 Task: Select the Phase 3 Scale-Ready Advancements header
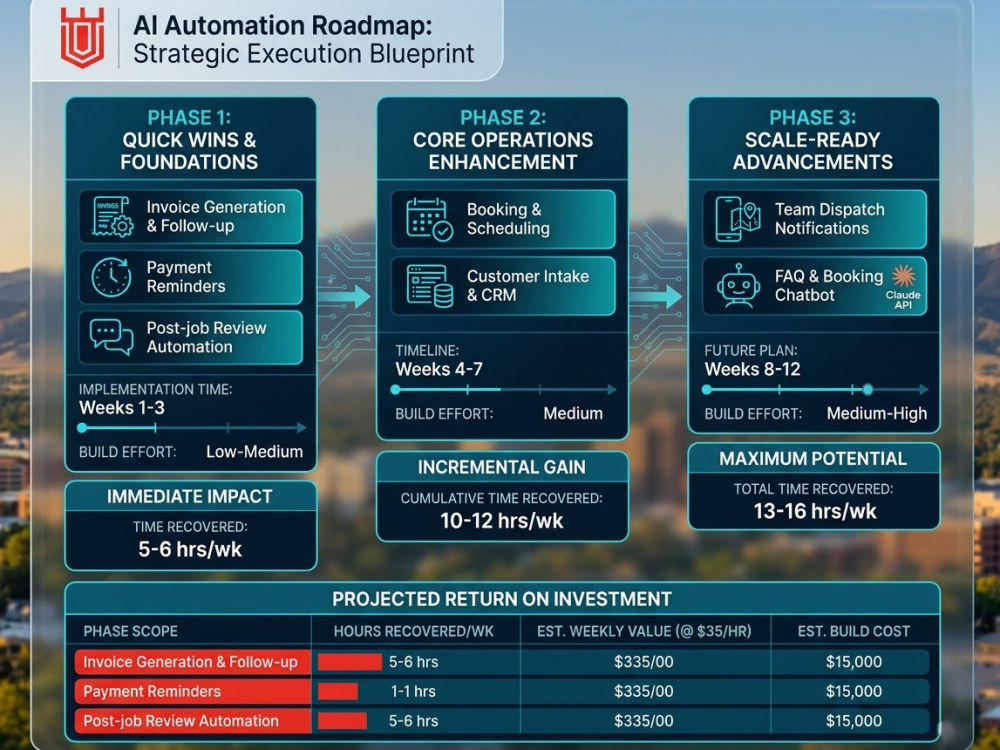[812, 140]
